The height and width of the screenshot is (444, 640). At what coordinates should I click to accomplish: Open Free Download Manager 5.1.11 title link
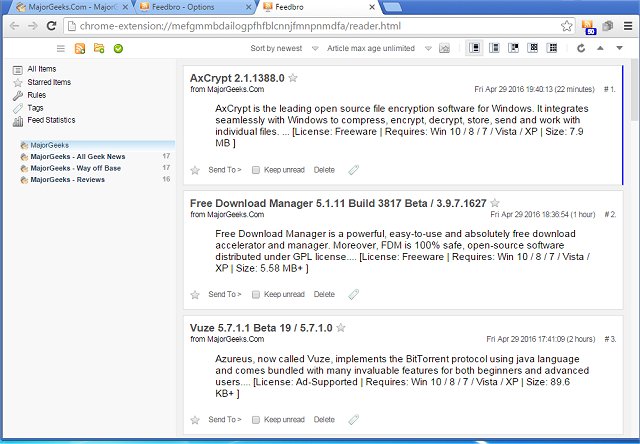pos(338,203)
